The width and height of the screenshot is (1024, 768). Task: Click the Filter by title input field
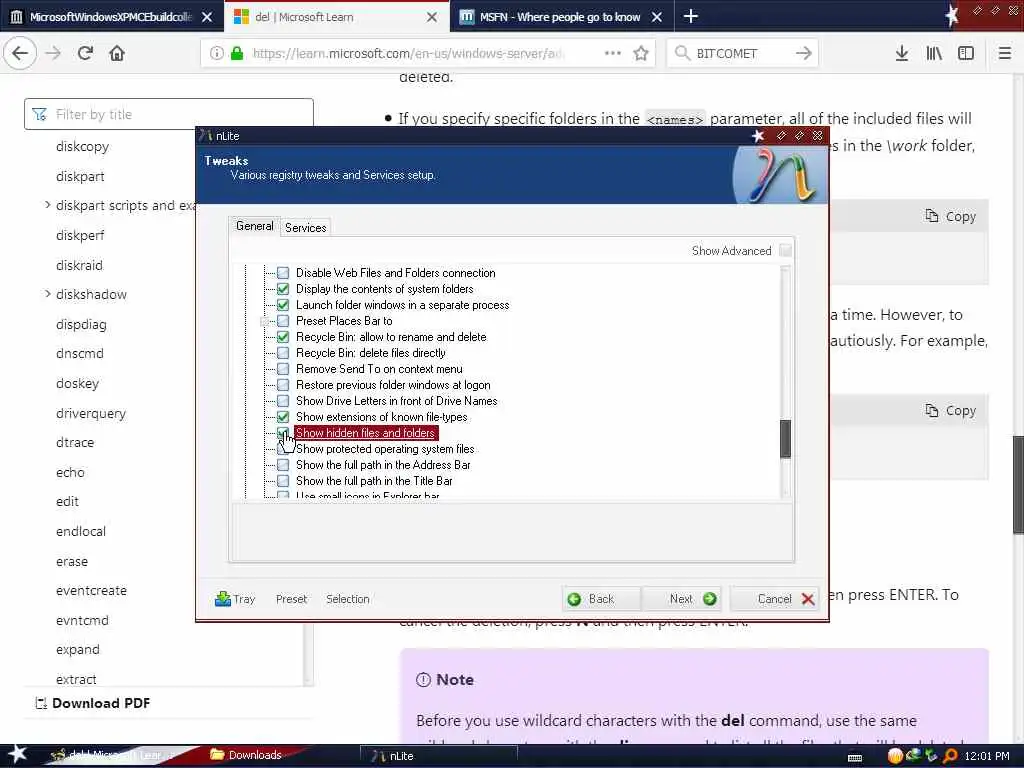(x=168, y=114)
